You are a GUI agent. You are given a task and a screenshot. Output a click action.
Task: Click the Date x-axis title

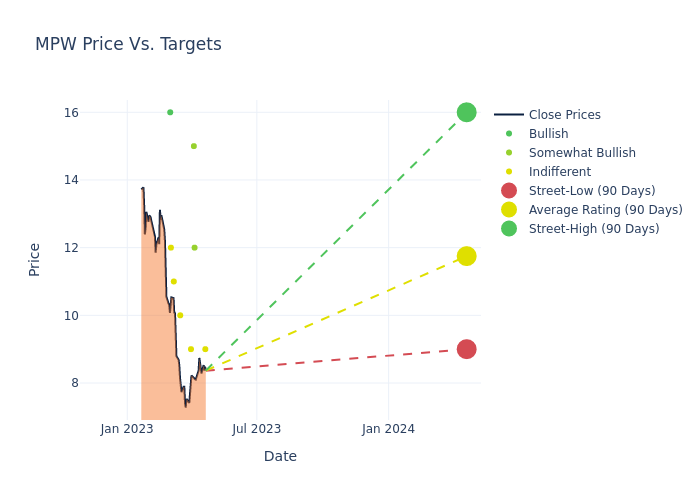pyautogui.click(x=280, y=456)
